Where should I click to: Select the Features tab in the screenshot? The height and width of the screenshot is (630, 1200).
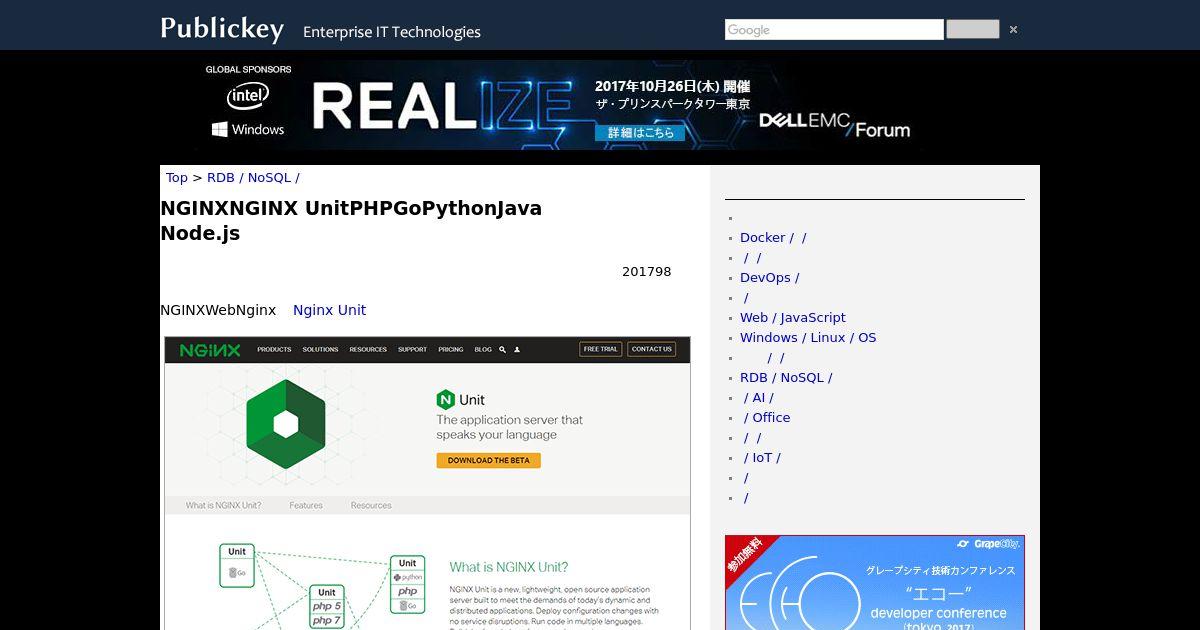click(306, 506)
